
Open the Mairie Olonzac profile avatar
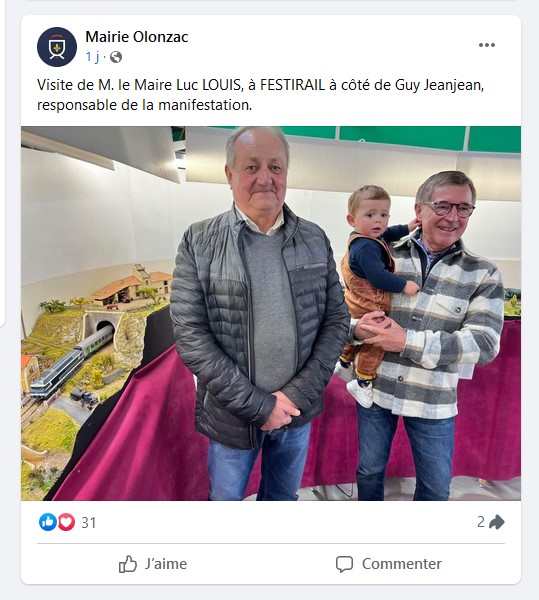pos(57,47)
